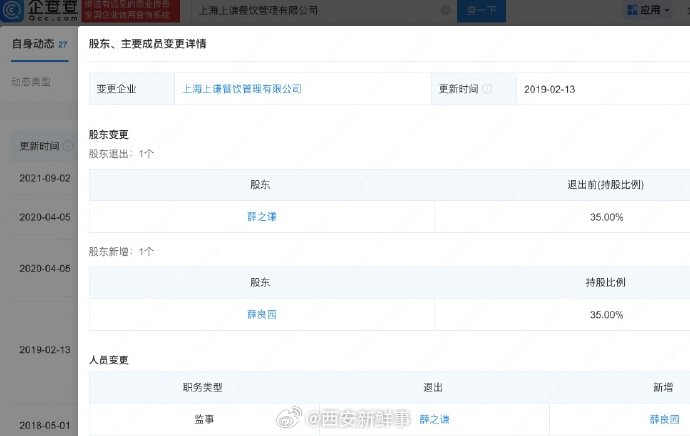Screen dimensions: 690x436
Task: Click the 股东退出:1个 label
Action: [121, 154]
